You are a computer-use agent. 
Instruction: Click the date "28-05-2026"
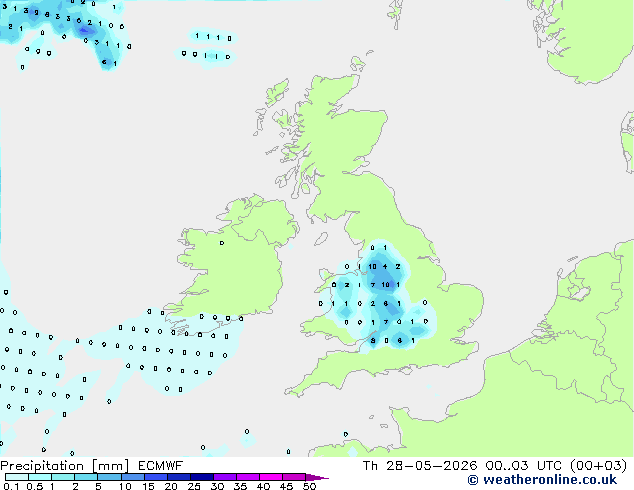click(431, 466)
